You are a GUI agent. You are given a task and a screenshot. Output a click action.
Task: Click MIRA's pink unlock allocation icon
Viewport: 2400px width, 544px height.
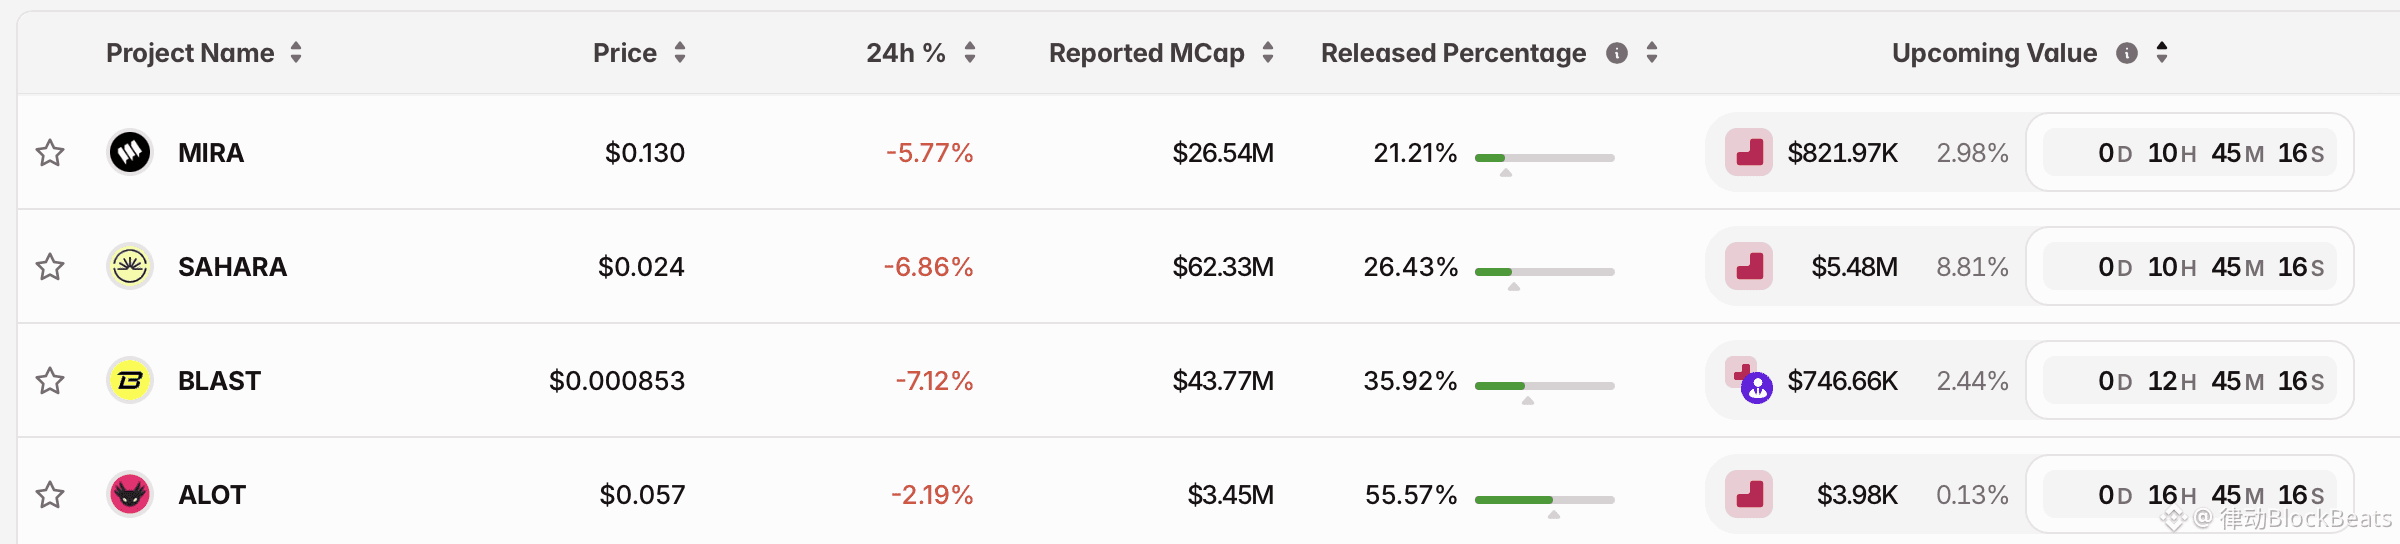tap(1749, 153)
